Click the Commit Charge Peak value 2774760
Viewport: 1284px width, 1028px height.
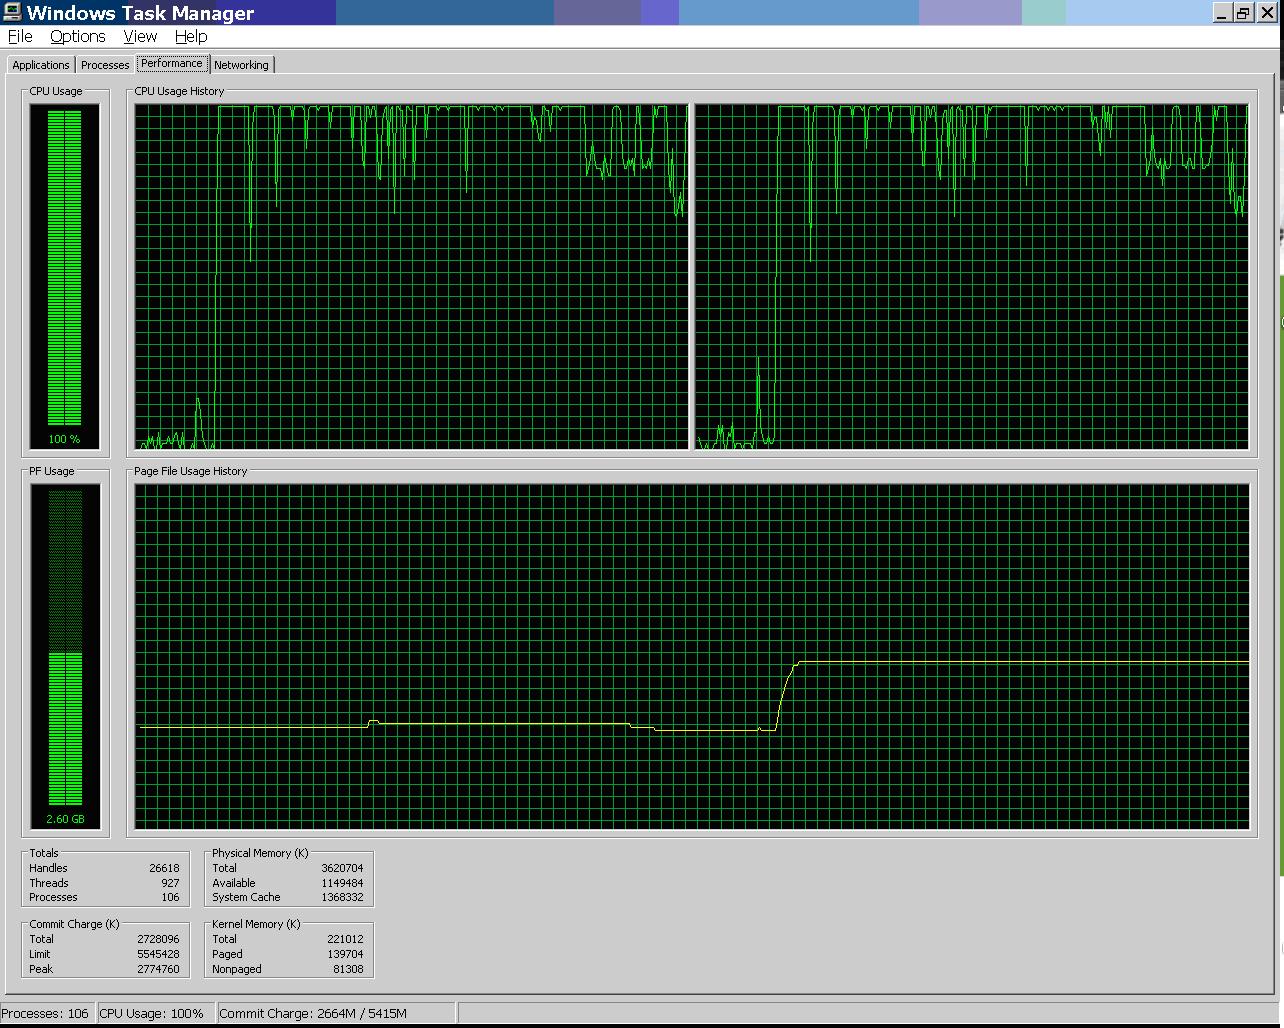click(158, 969)
